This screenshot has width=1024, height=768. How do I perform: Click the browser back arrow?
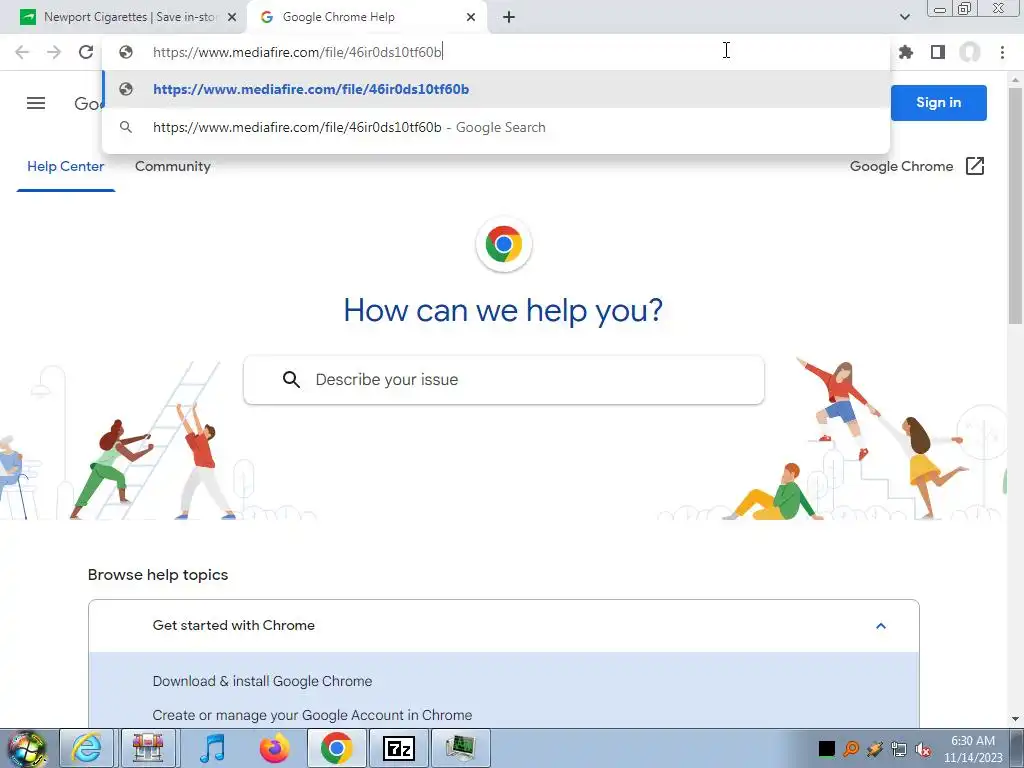pyautogui.click(x=22, y=52)
